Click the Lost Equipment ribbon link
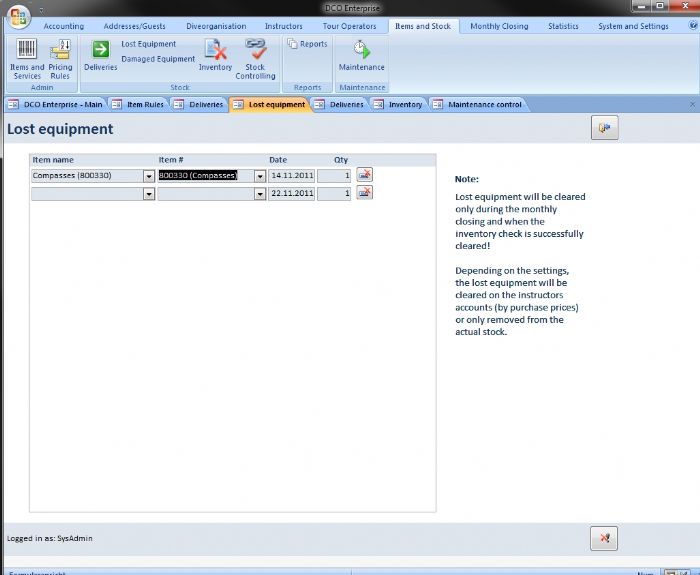This screenshot has width=700, height=575. (x=148, y=44)
